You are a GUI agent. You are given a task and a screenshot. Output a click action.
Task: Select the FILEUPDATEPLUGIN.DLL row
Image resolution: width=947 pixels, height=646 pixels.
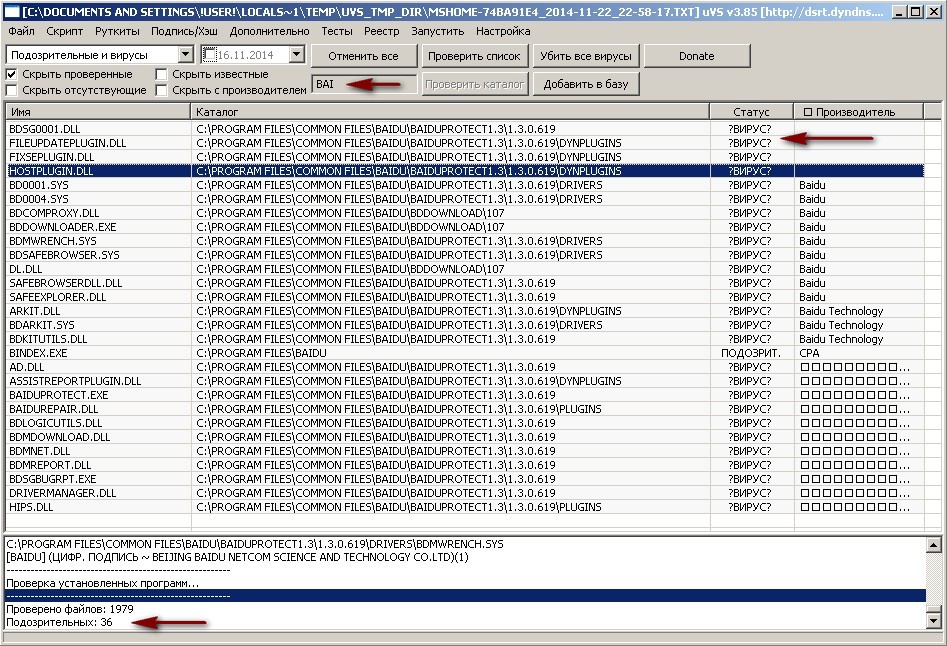(x=464, y=143)
